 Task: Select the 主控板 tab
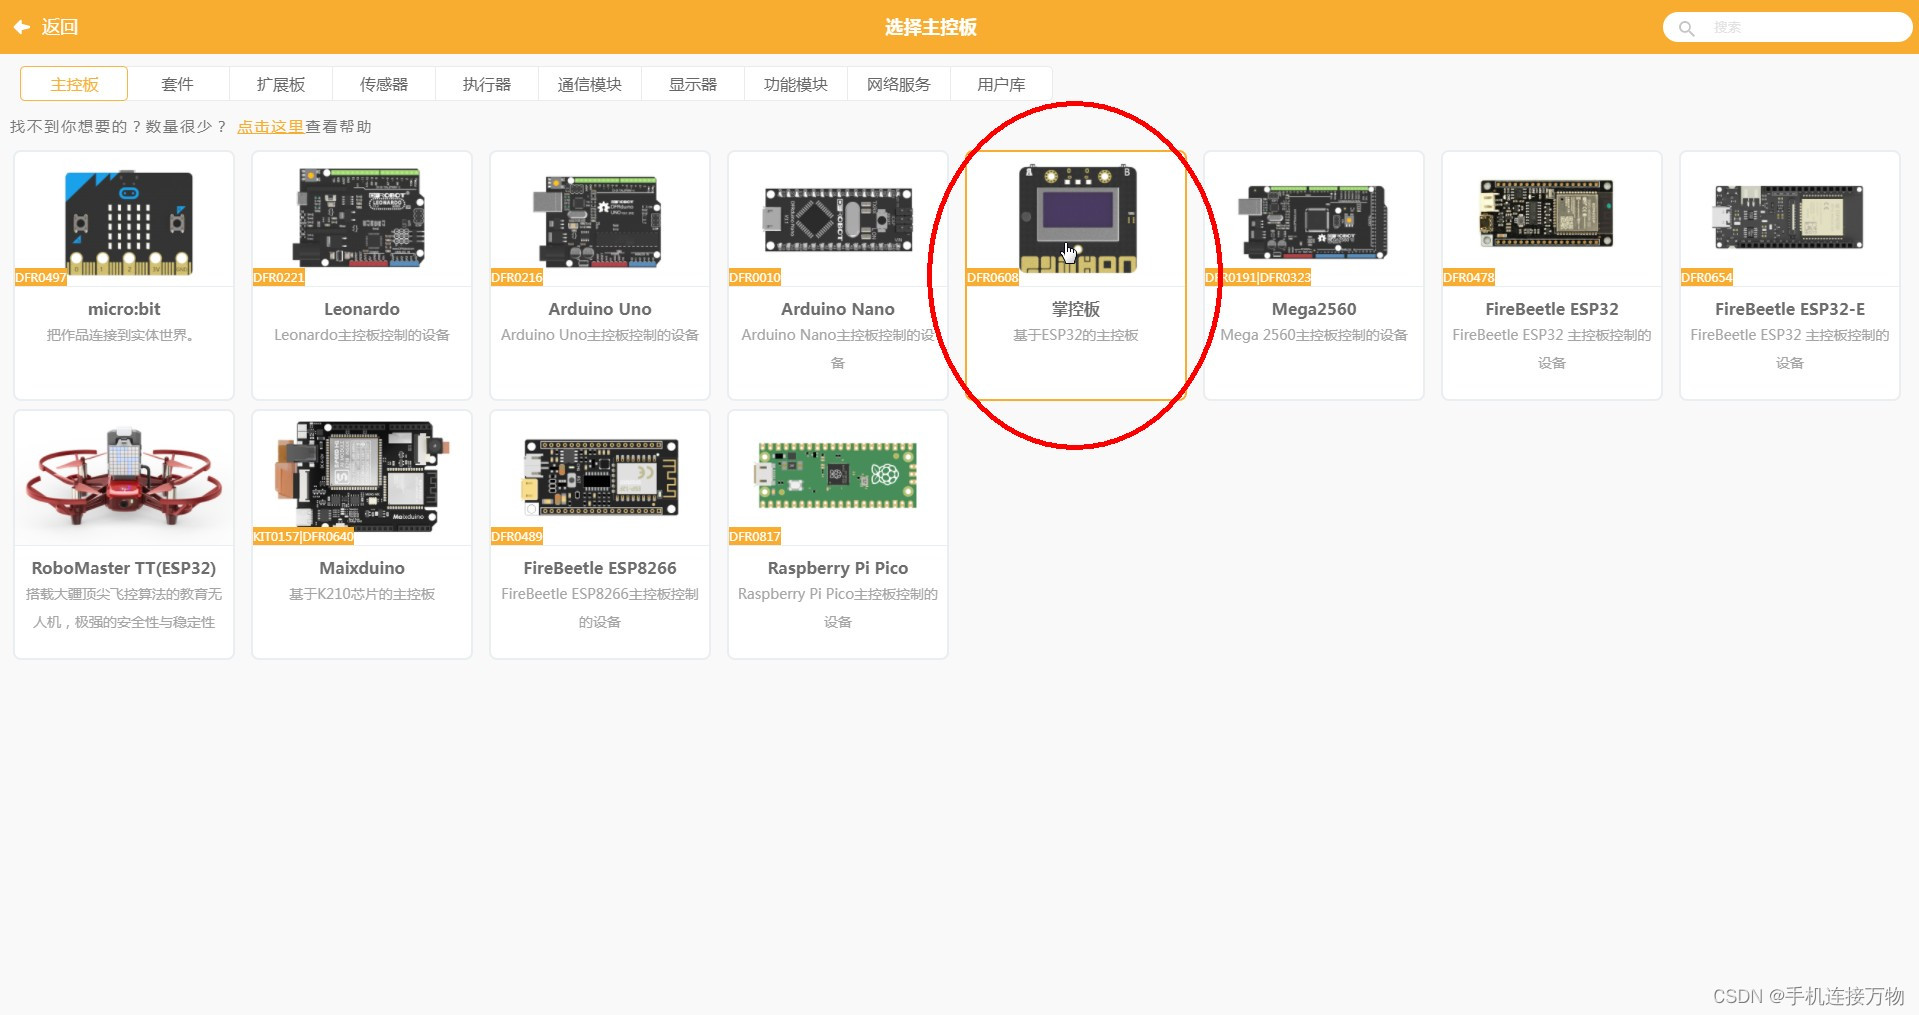coord(74,84)
